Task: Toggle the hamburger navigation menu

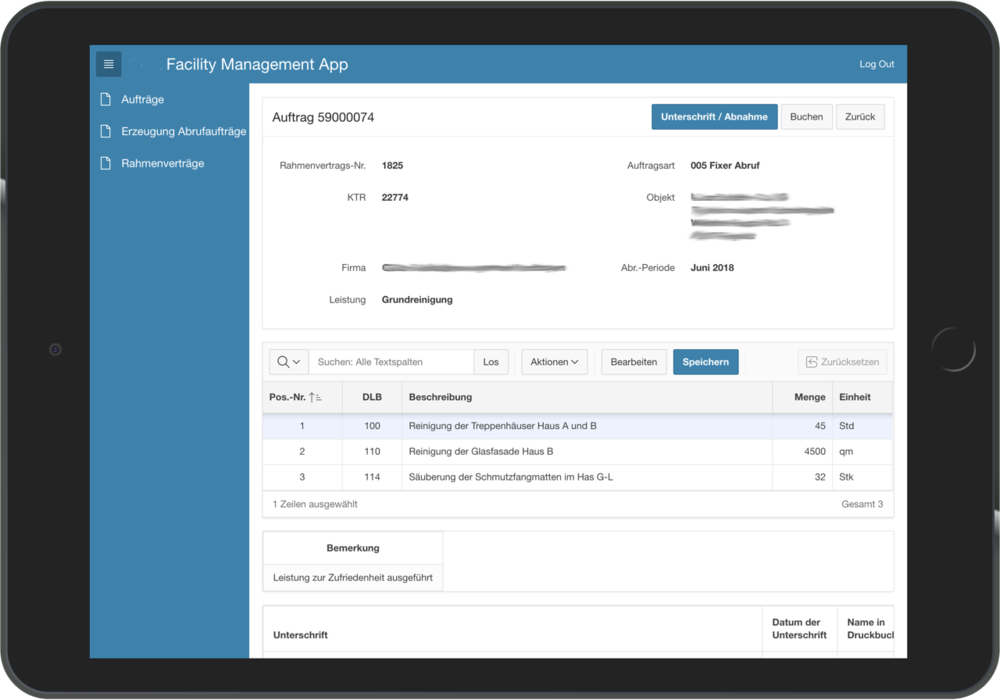Action: (x=109, y=64)
